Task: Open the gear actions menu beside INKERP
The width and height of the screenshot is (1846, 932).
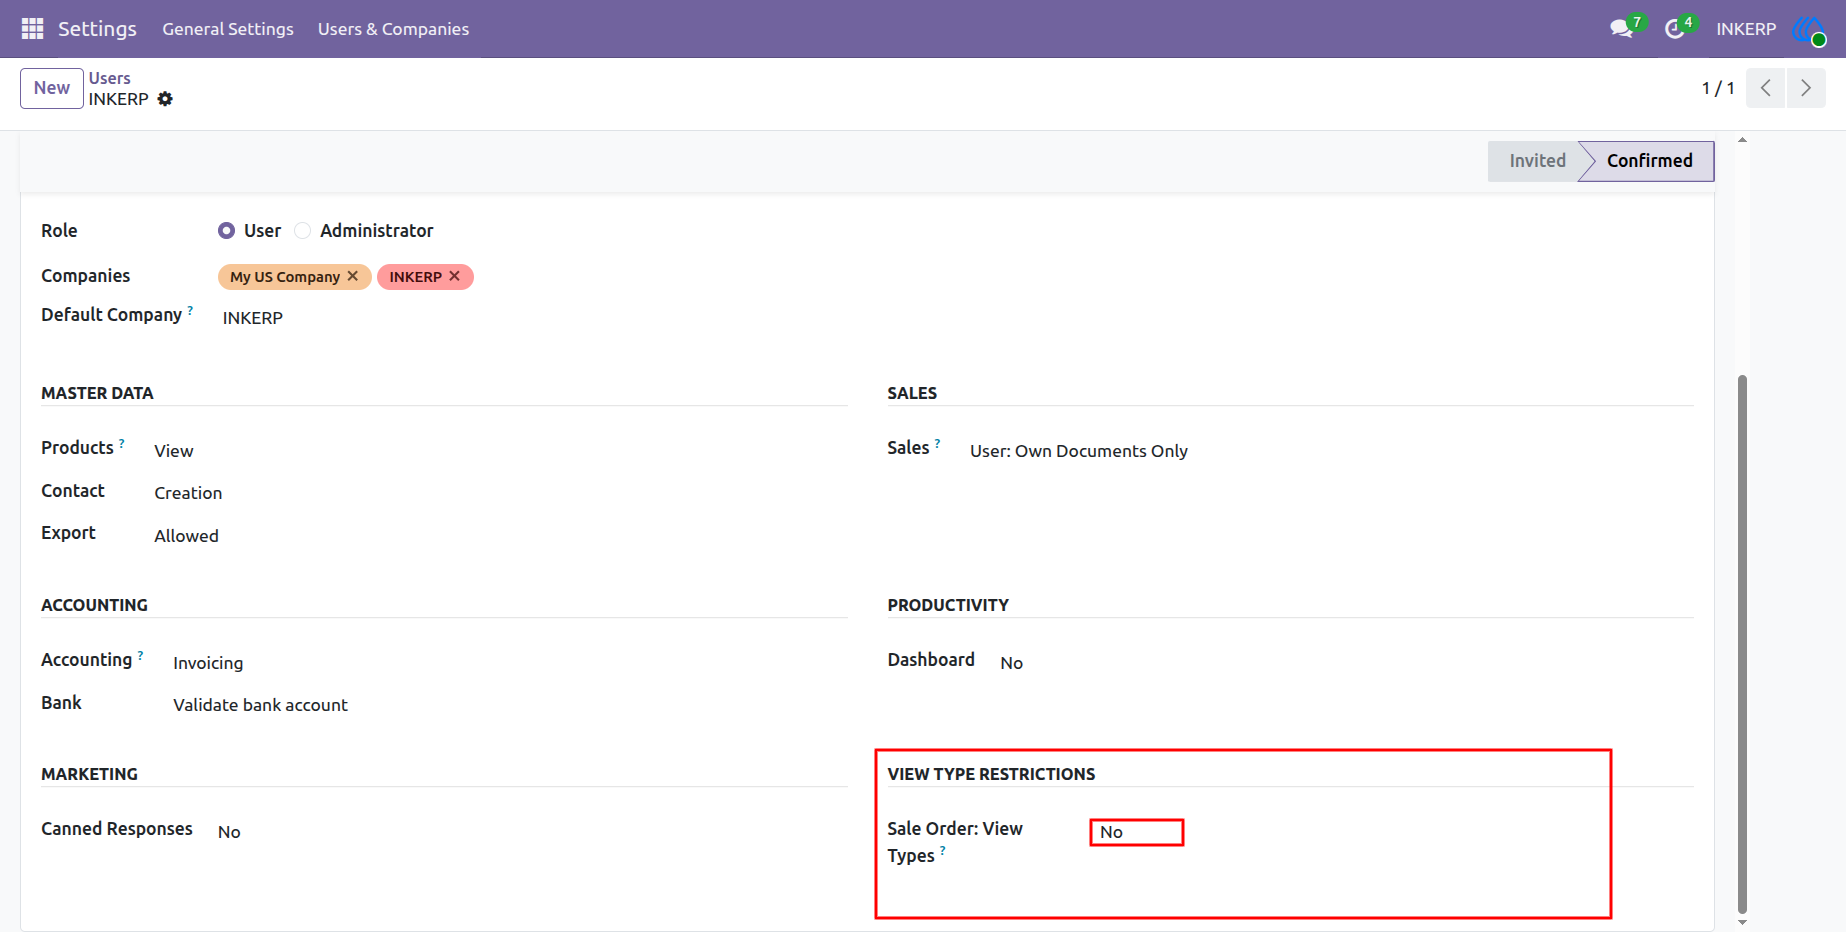Action: [x=165, y=99]
